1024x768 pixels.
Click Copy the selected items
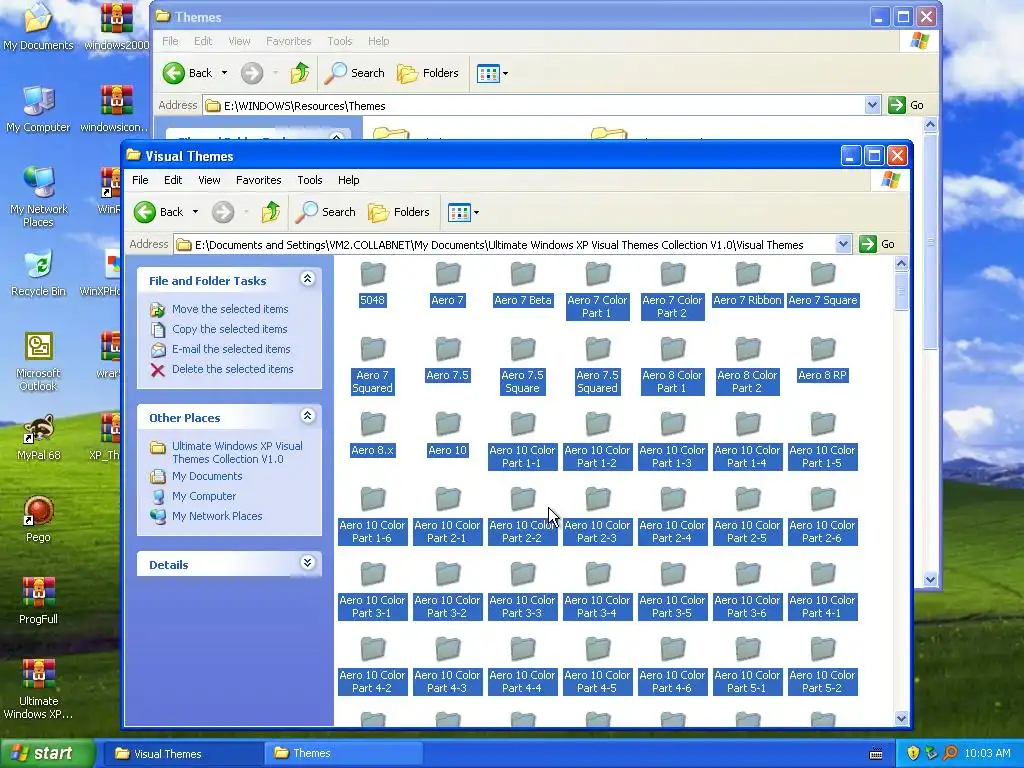pyautogui.click(x=229, y=329)
